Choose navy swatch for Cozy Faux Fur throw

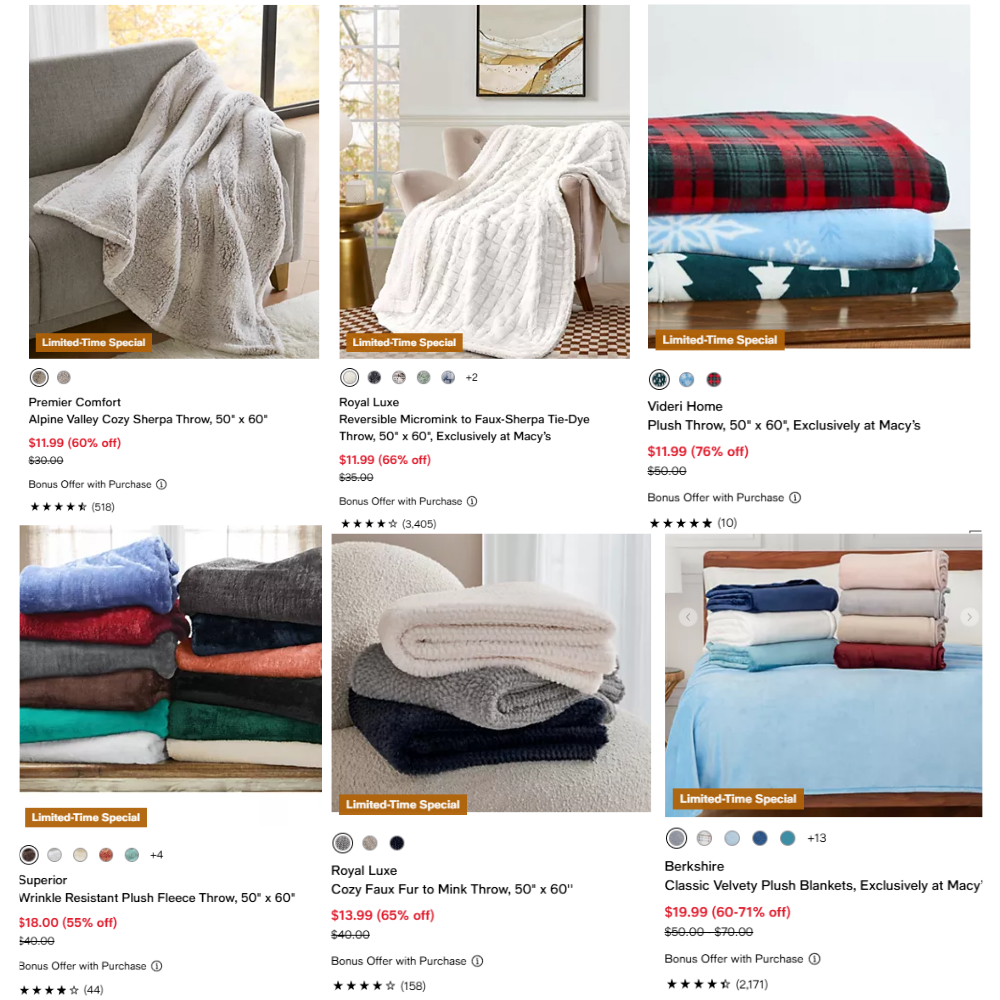click(x=397, y=843)
